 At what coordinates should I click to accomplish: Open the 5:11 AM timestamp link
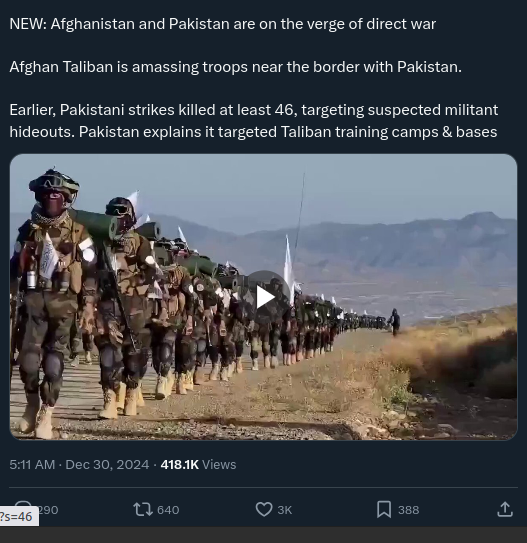point(32,465)
